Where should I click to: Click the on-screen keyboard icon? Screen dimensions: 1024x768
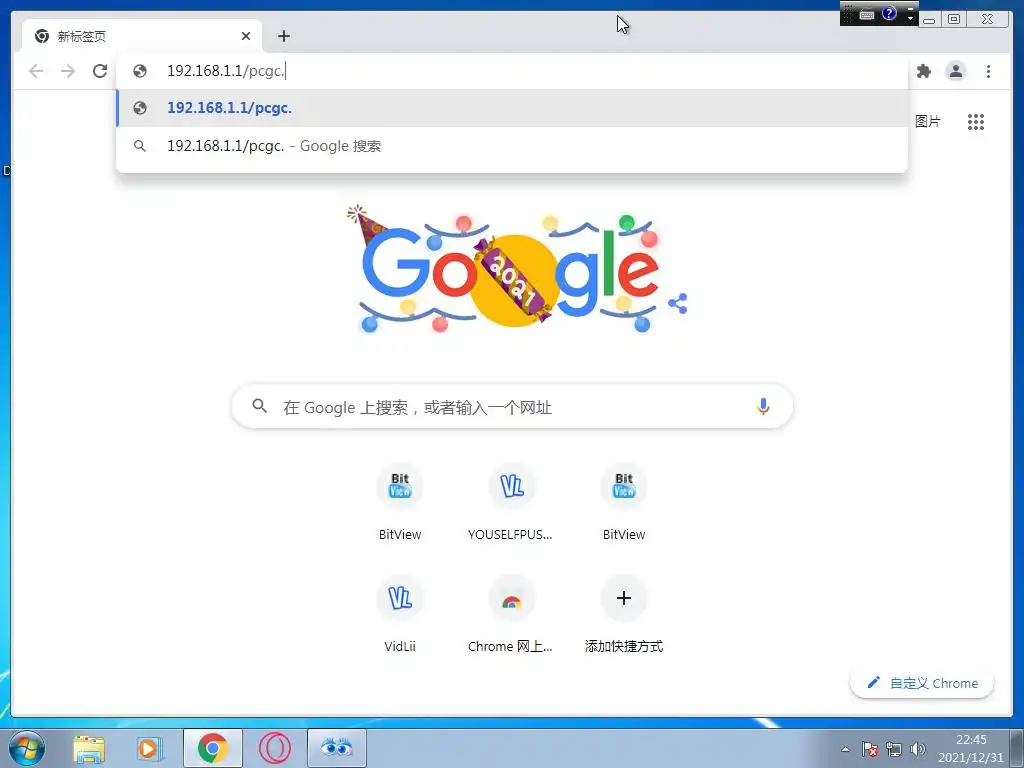point(867,14)
